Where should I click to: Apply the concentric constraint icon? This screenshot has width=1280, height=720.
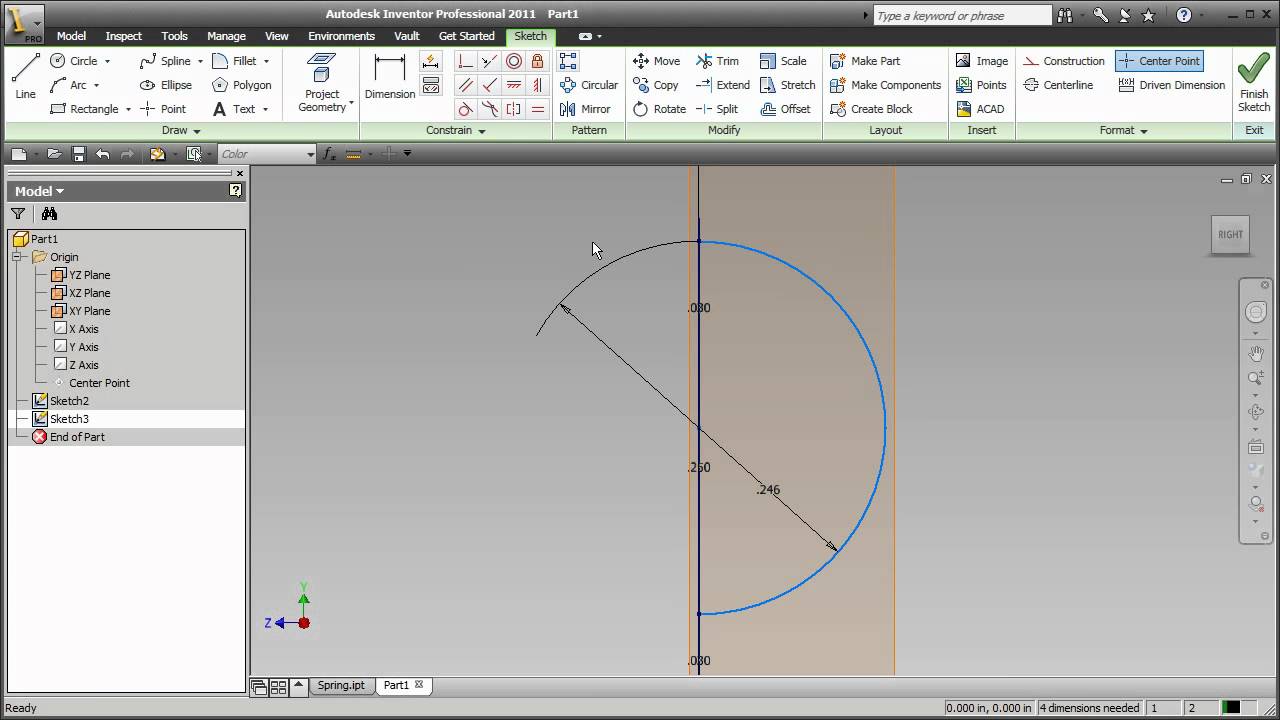[x=514, y=61]
